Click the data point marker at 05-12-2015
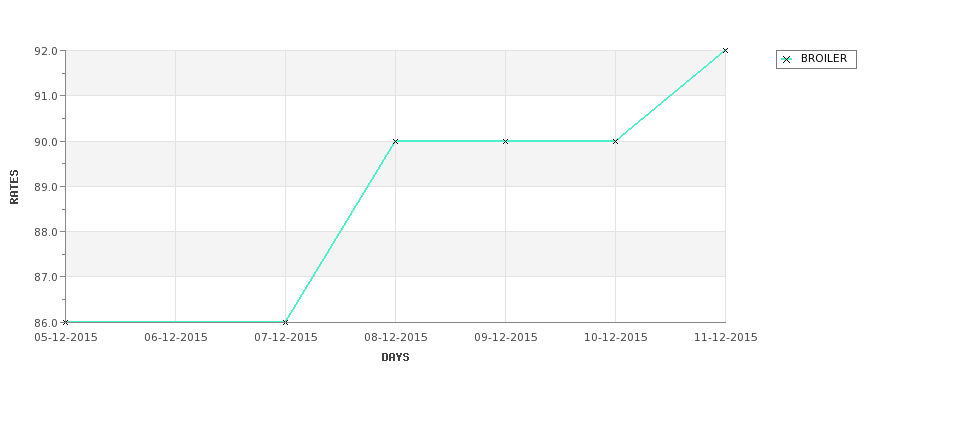This screenshot has width=975, height=429. pos(65,322)
